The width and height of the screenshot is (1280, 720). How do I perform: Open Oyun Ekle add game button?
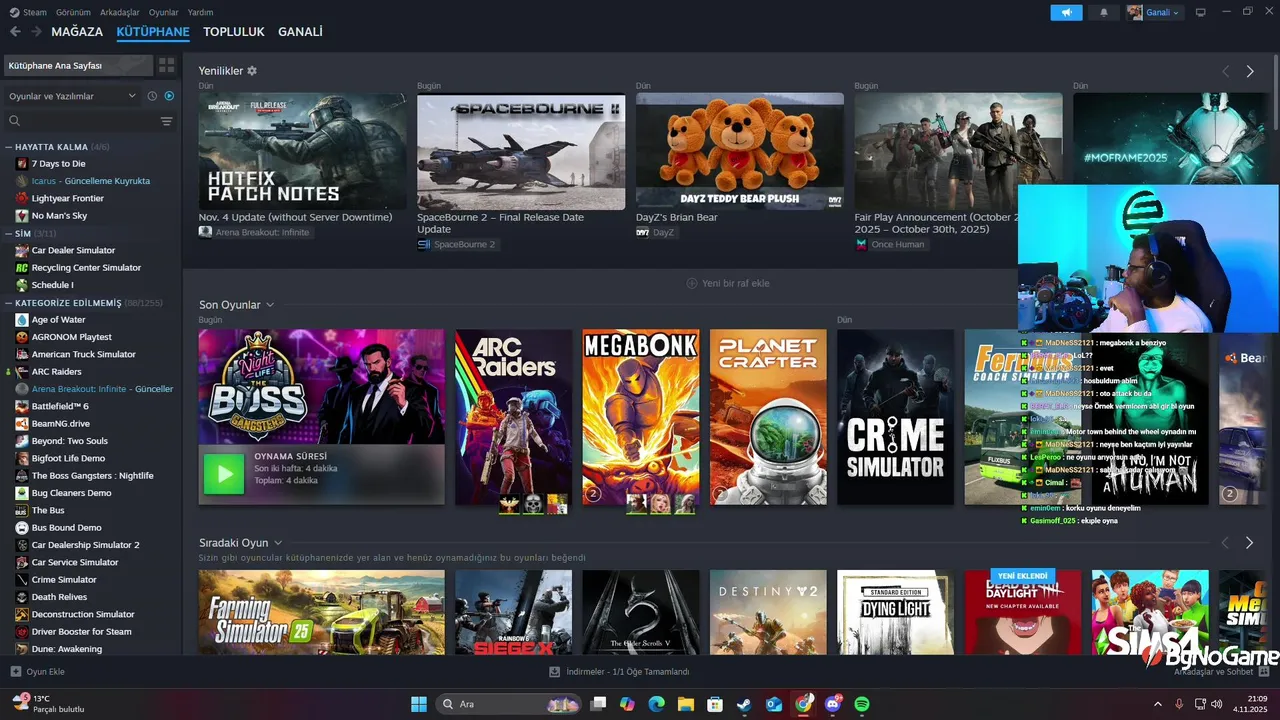[38, 672]
